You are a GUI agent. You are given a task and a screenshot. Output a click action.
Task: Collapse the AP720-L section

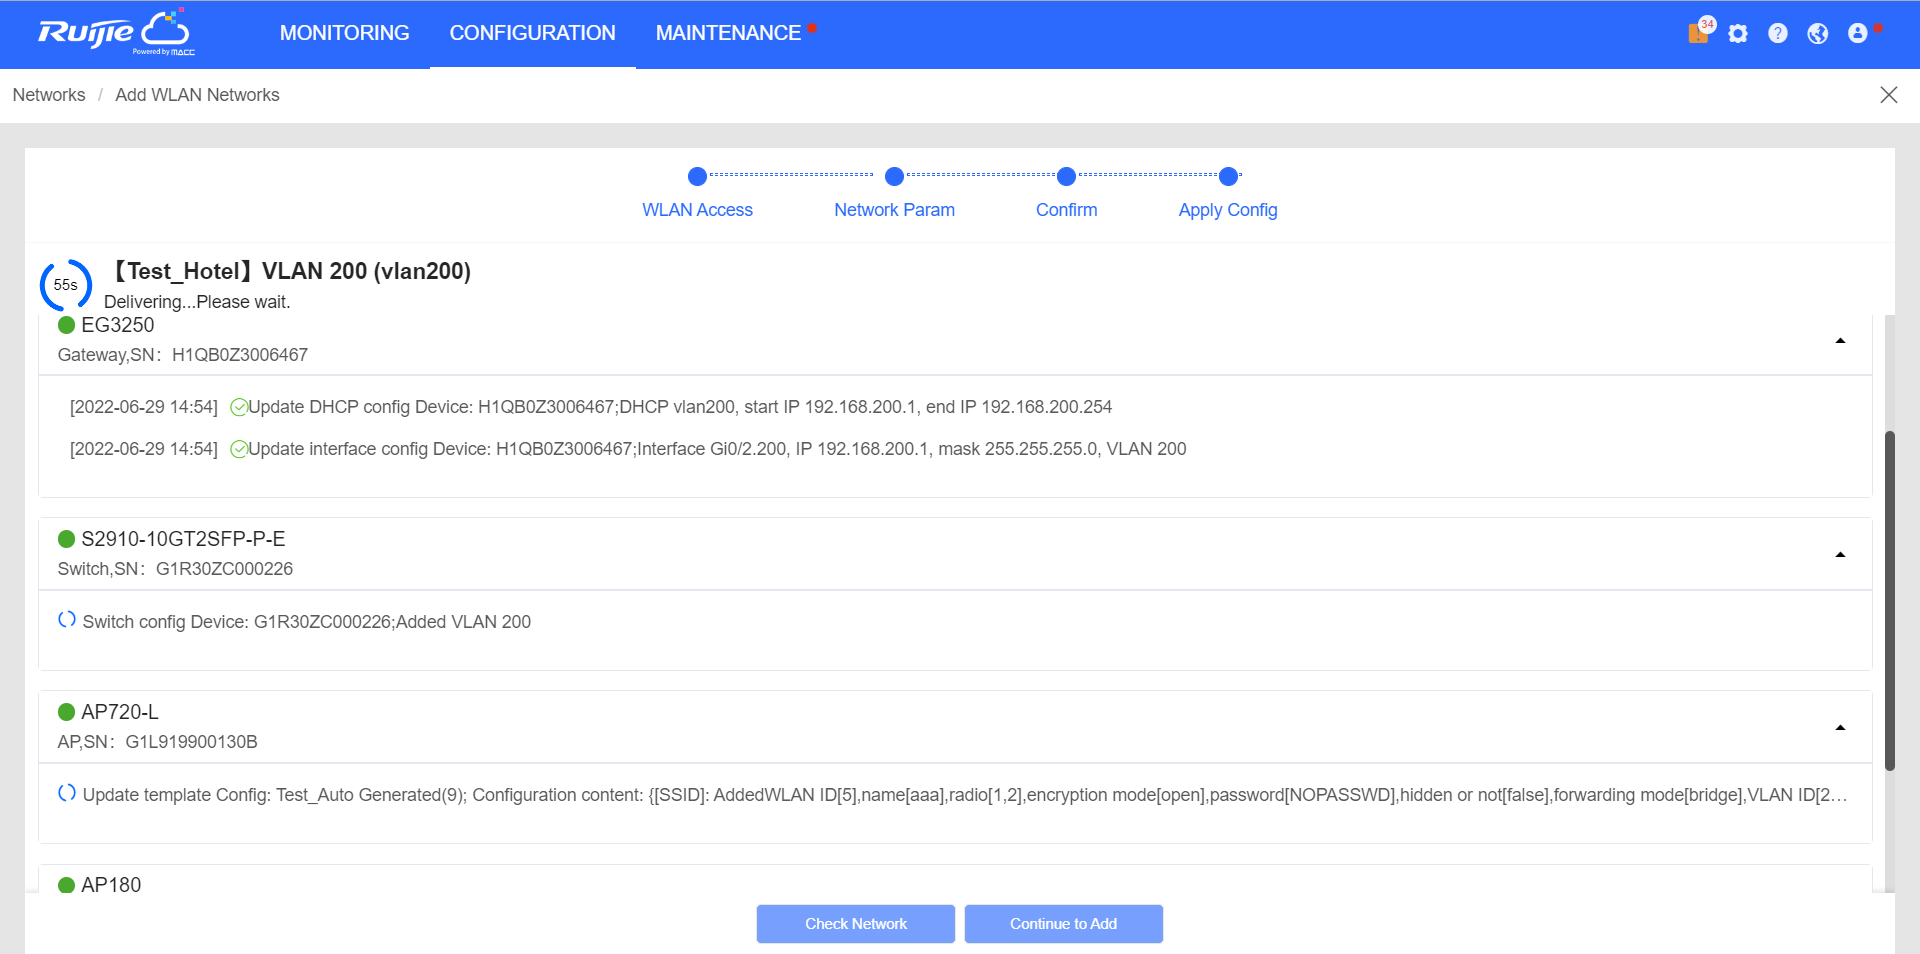click(x=1840, y=728)
